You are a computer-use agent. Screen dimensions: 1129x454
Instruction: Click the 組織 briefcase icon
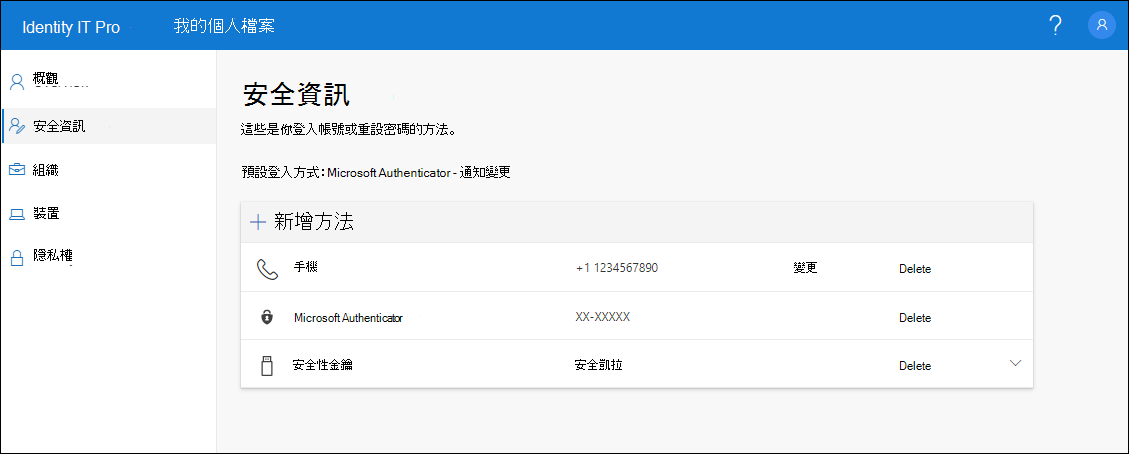(17, 170)
